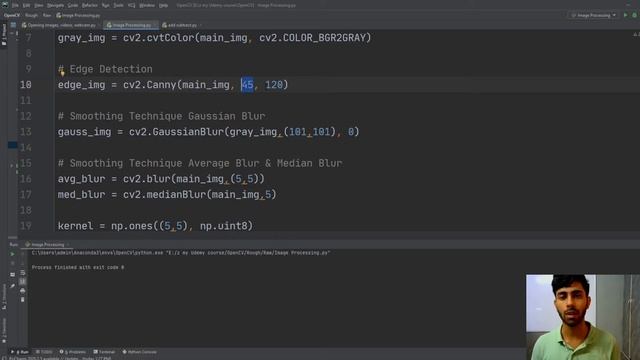Select the Image Processing tab in Run panel
Image resolution: width=640 pixels, height=360 pixels.
pyautogui.click(x=47, y=244)
